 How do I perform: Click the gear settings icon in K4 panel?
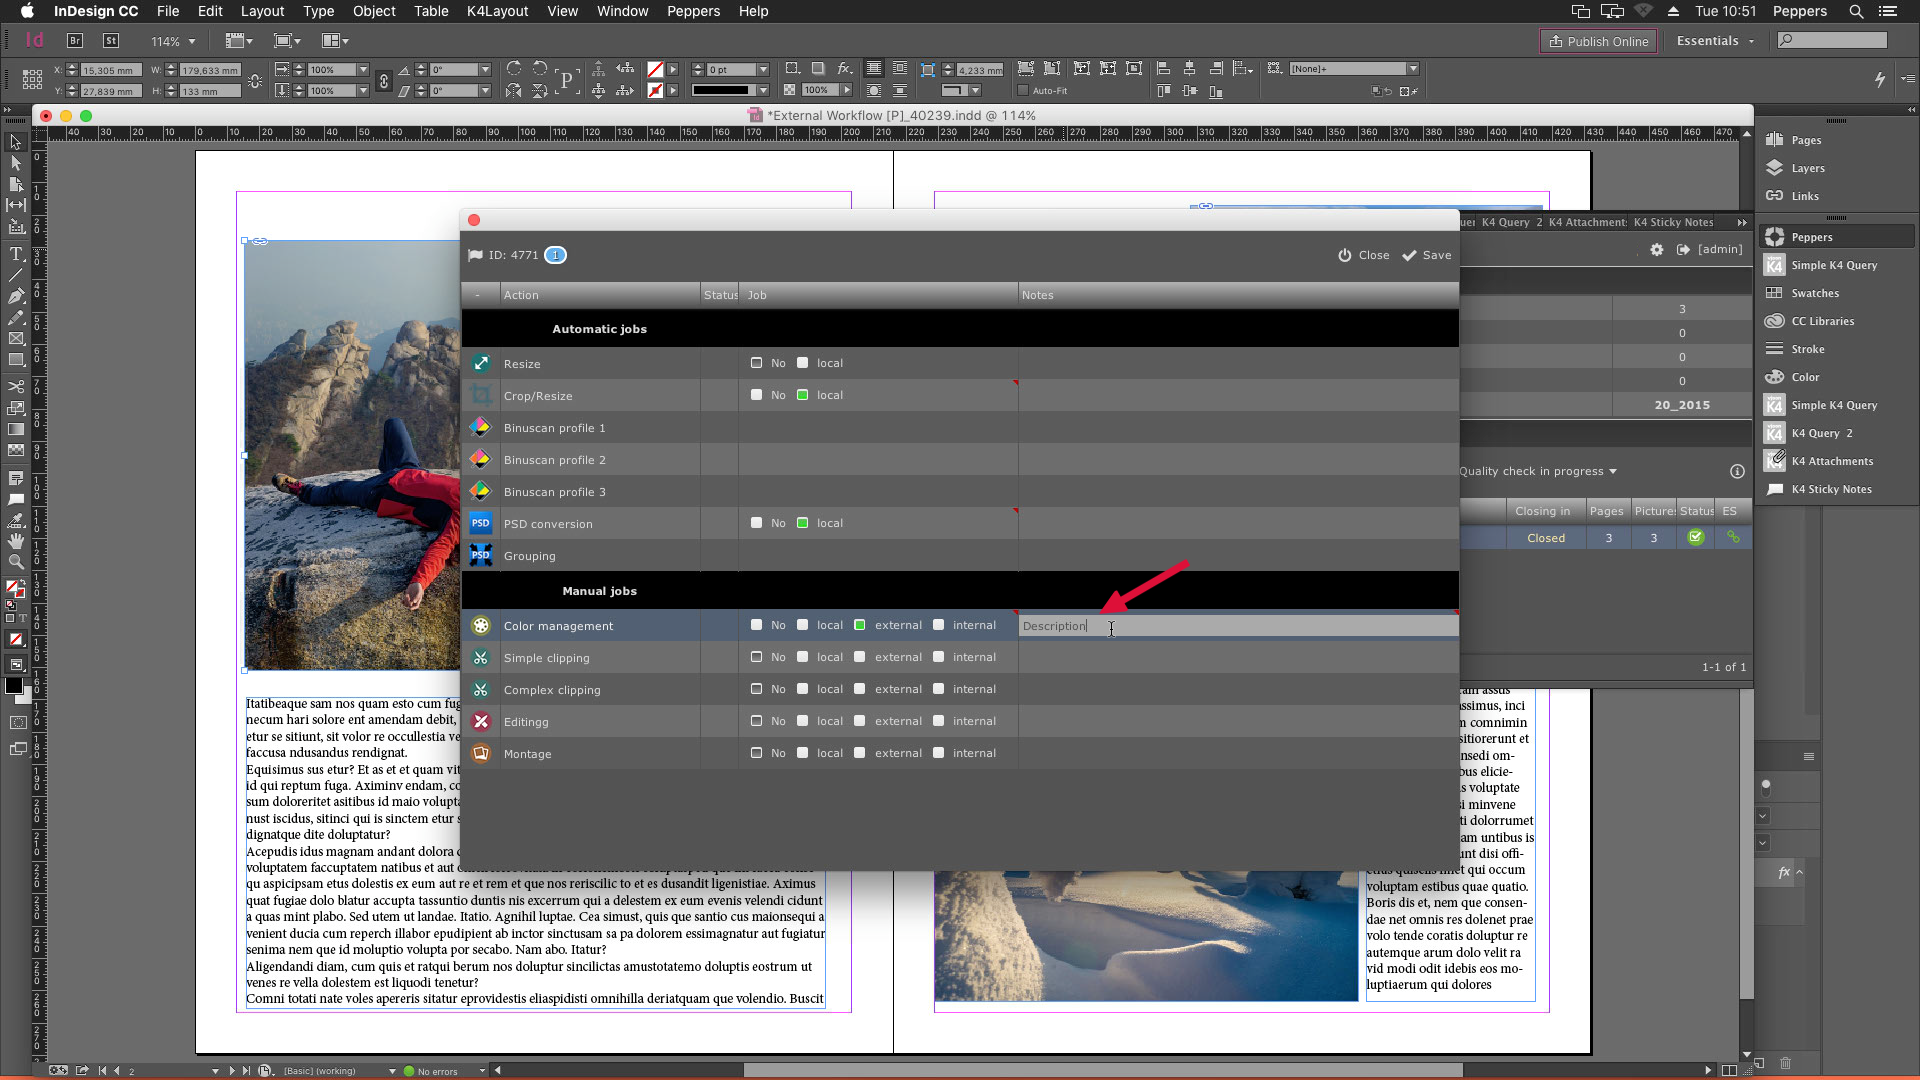tap(1657, 249)
